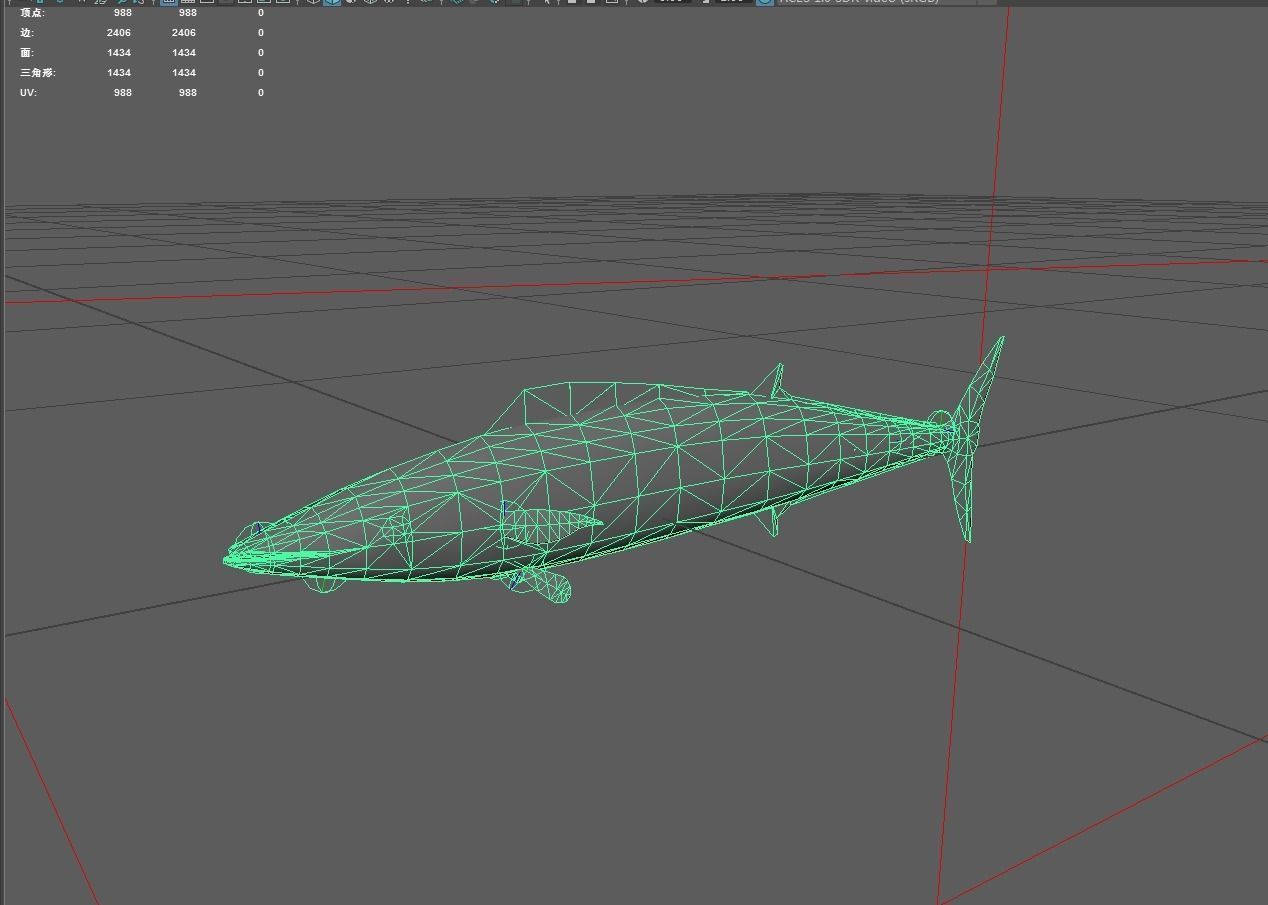Click the 0 value in the 顶点 row
Screen dimensions: 1268x905
[x=261, y=13]
